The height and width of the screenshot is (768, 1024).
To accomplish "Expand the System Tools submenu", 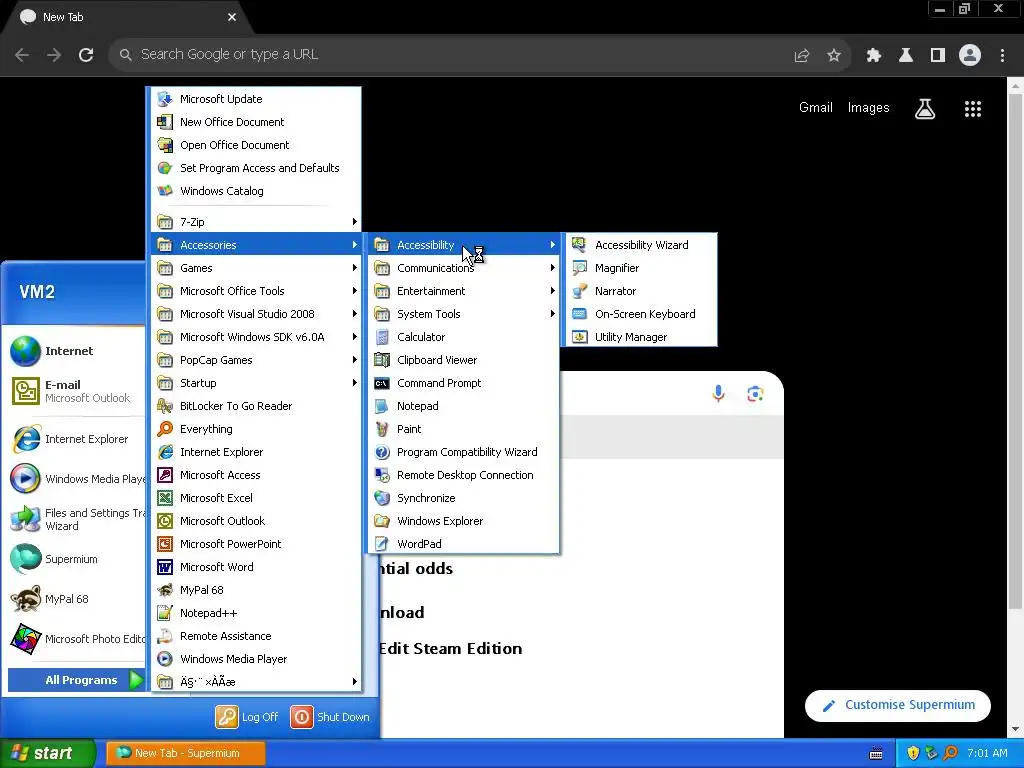I will point(464,314).
